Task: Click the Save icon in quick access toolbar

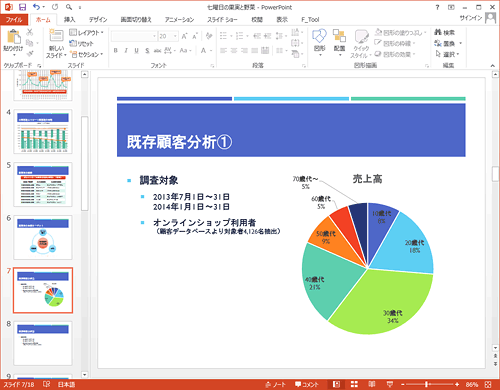Action: tap(22, 7)
